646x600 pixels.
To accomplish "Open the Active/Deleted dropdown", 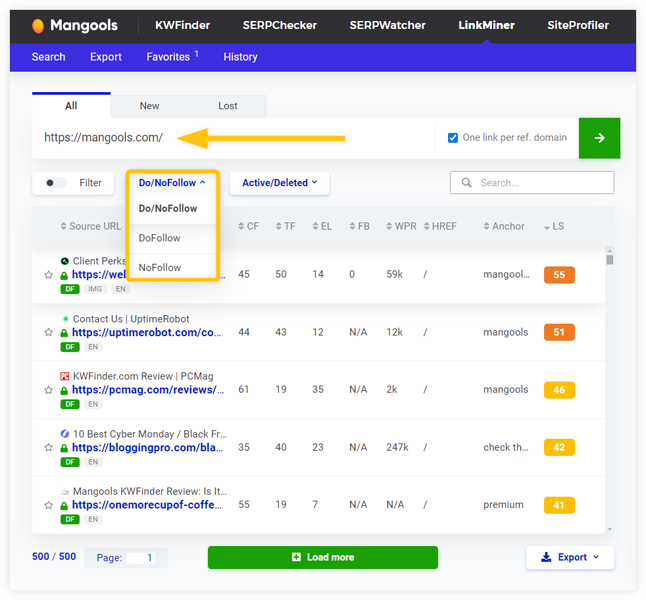I will 279,183.
